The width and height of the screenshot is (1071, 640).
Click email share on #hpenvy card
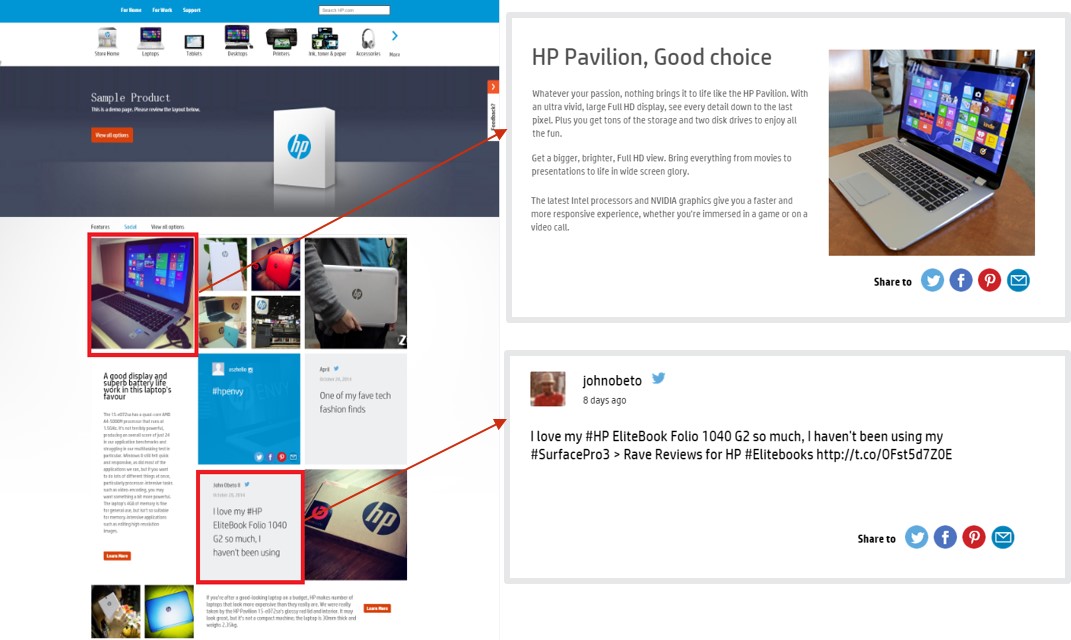point(293,457)
